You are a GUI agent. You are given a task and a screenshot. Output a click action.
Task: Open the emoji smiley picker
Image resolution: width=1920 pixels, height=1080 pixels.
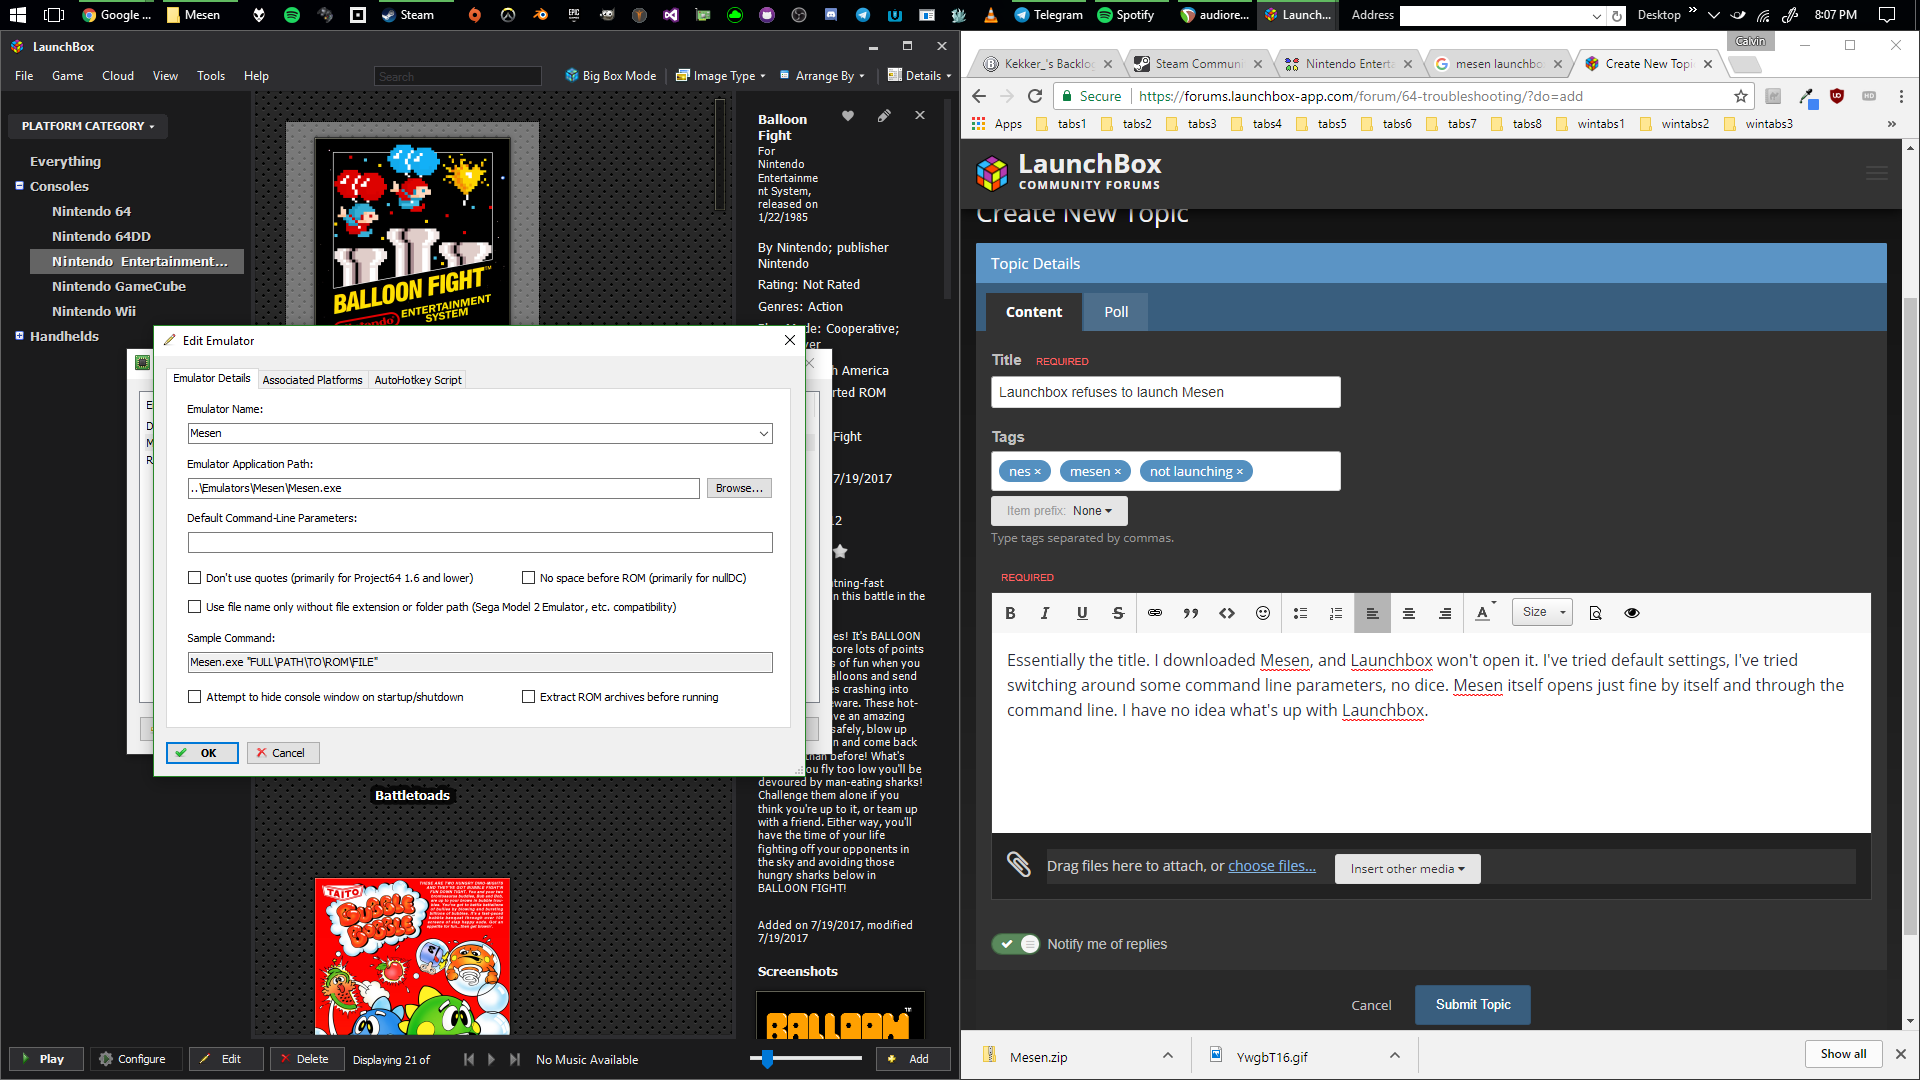[1263, 613]
